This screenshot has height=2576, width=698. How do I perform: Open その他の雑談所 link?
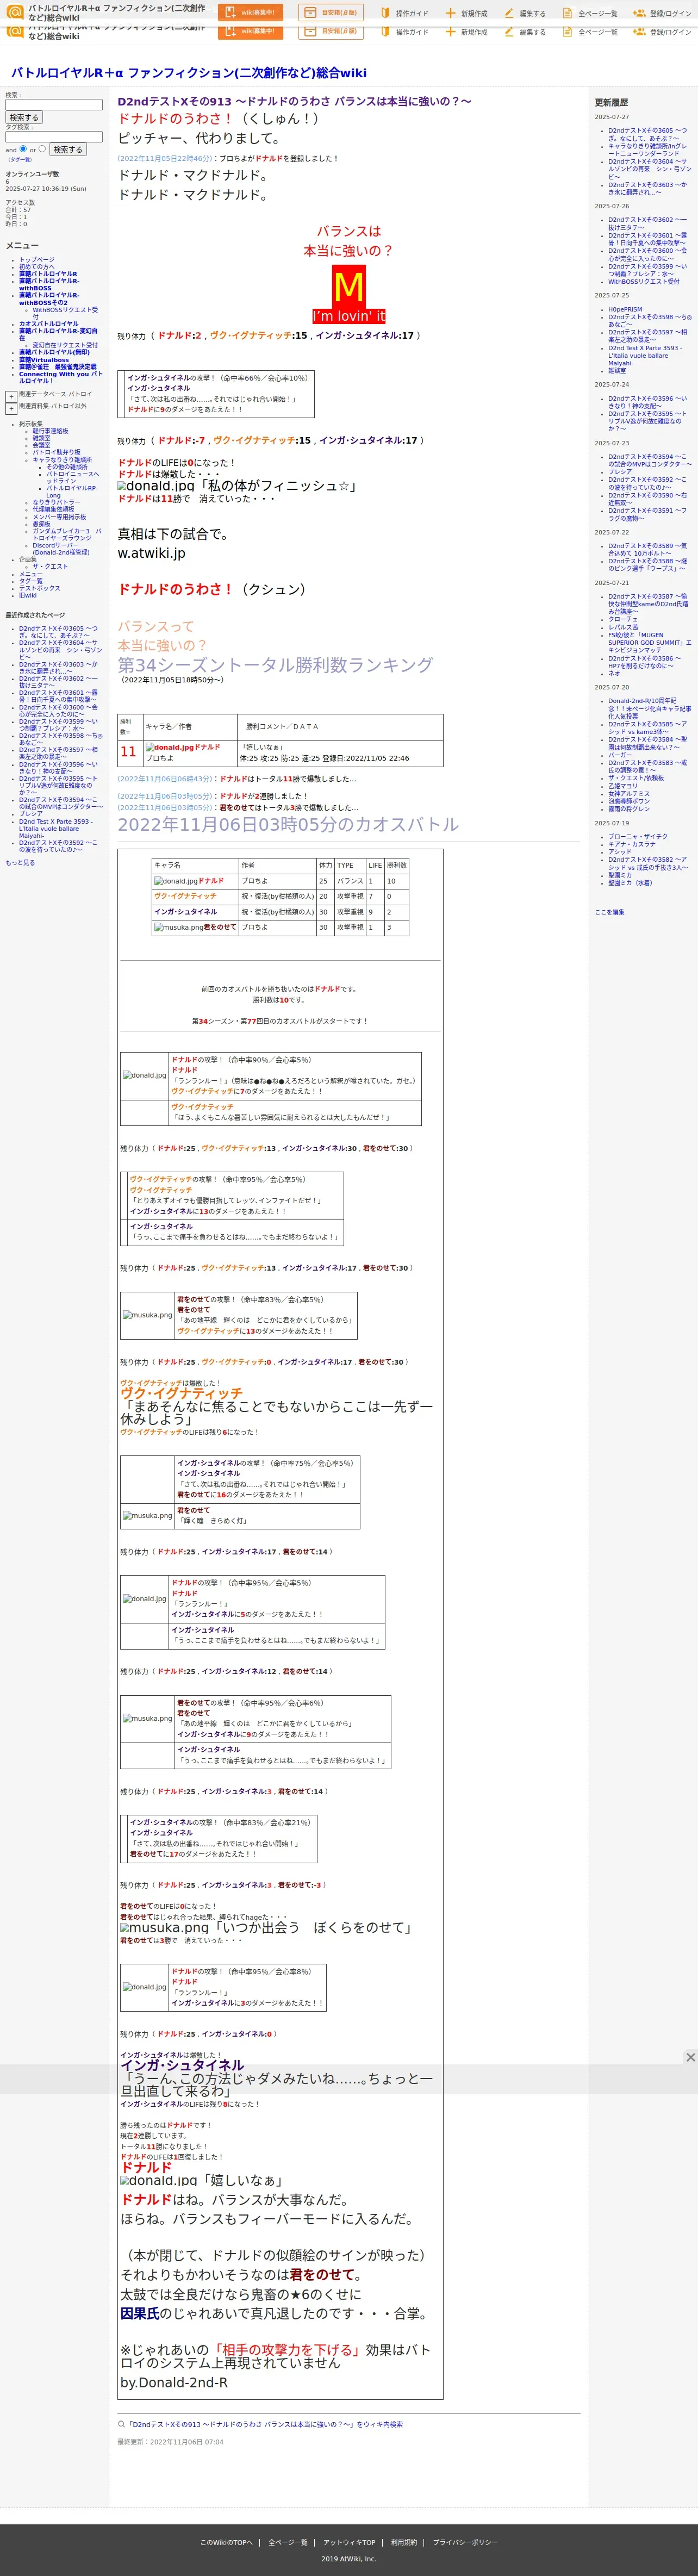click(67, 467)
